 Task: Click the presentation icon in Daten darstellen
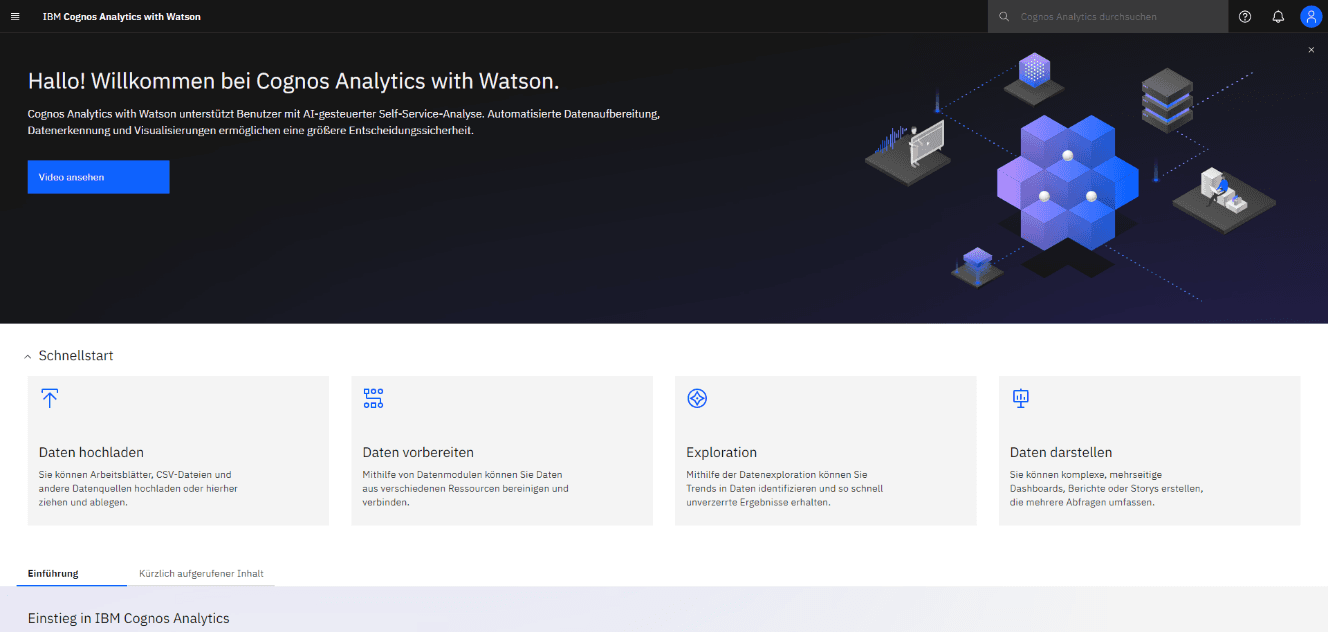[1021, 398]
